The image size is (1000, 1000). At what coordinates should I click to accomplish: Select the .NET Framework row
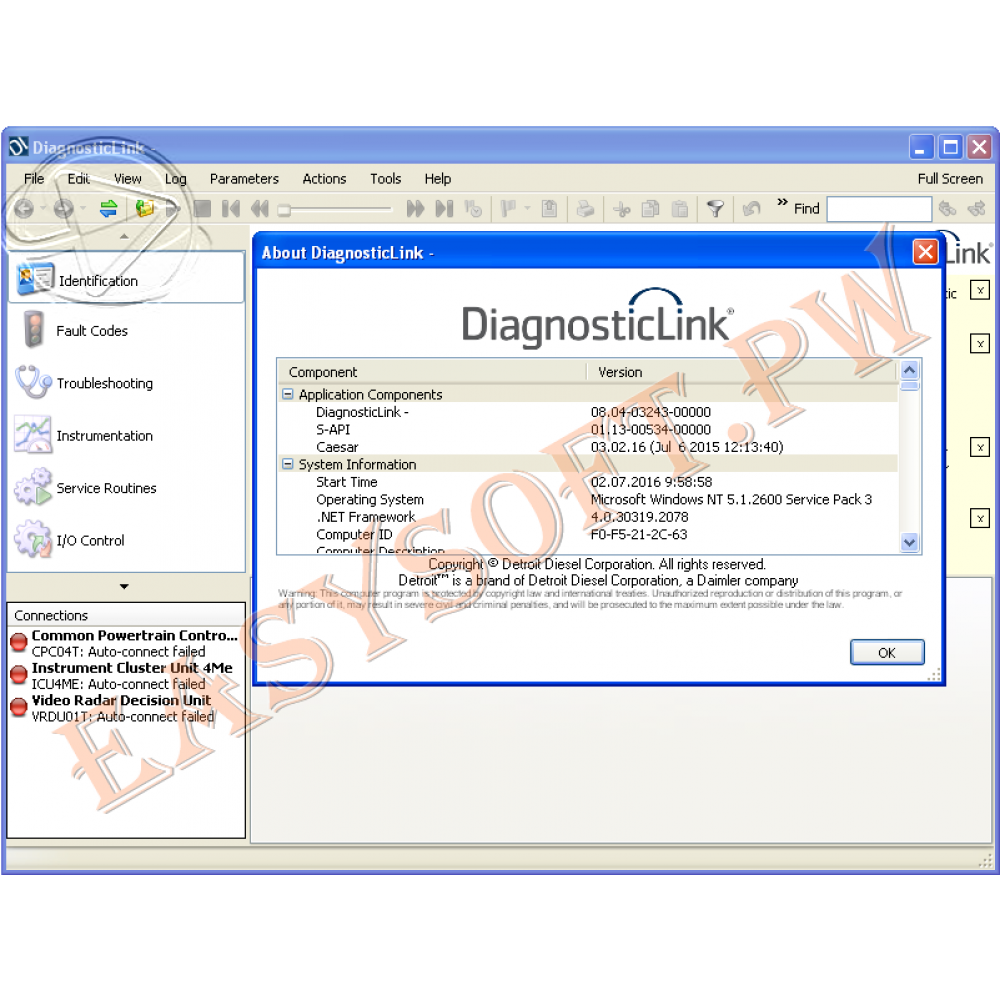coord(587,517)
